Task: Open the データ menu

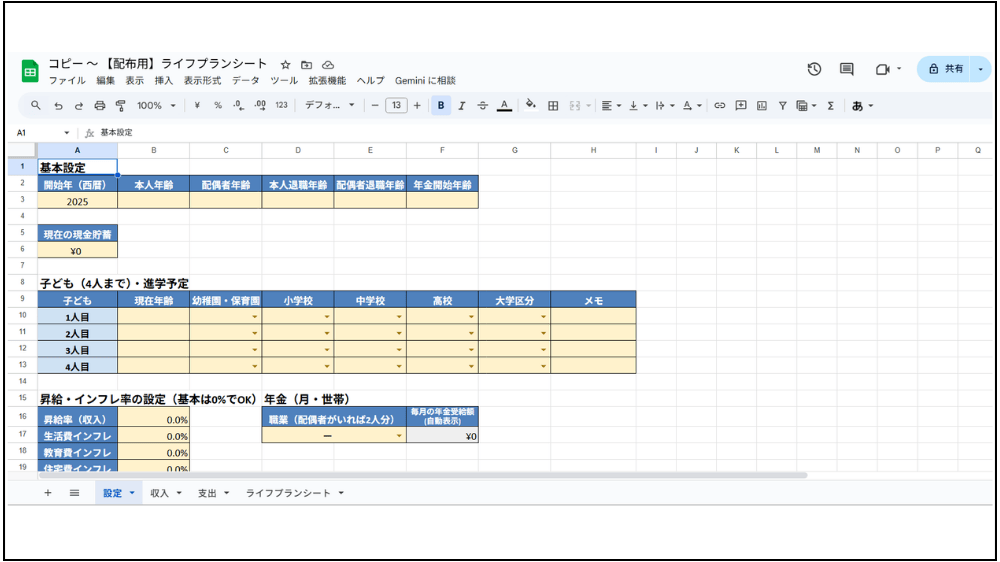Action: 245,80
